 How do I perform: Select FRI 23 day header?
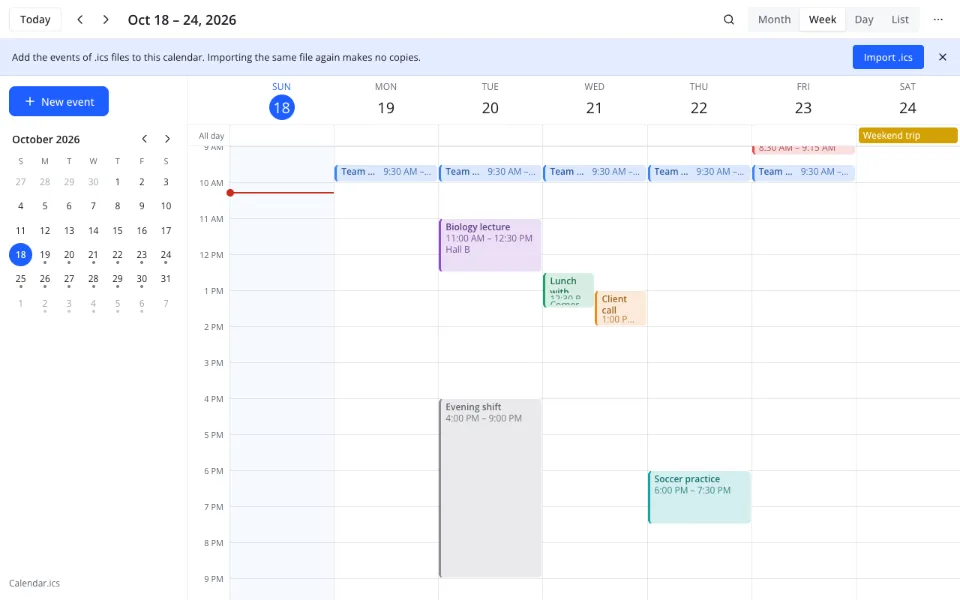pos(803,101)
